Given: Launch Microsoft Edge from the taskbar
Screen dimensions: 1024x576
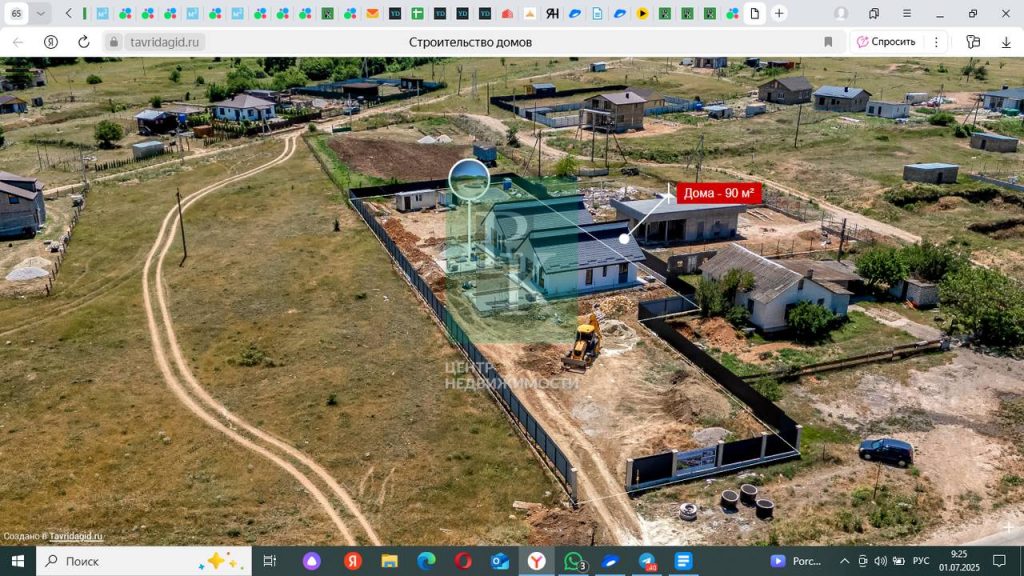Looking at the screenshot, I should pos(426,561).
